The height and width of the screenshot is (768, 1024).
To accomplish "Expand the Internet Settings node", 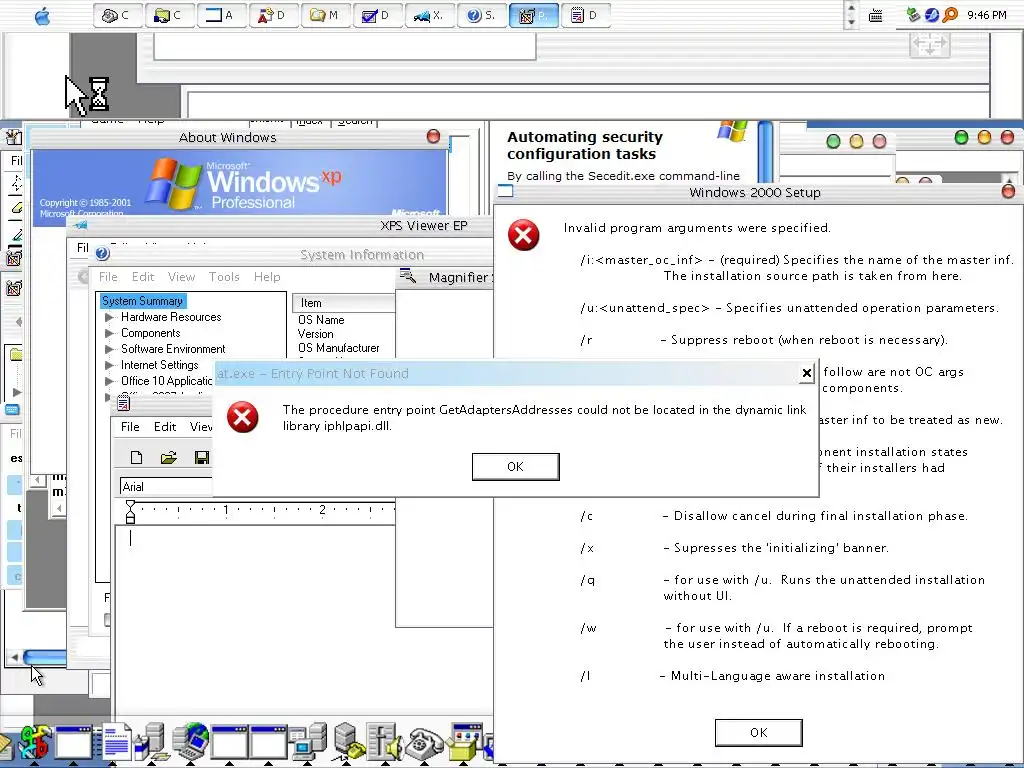I will coord(110,365).
